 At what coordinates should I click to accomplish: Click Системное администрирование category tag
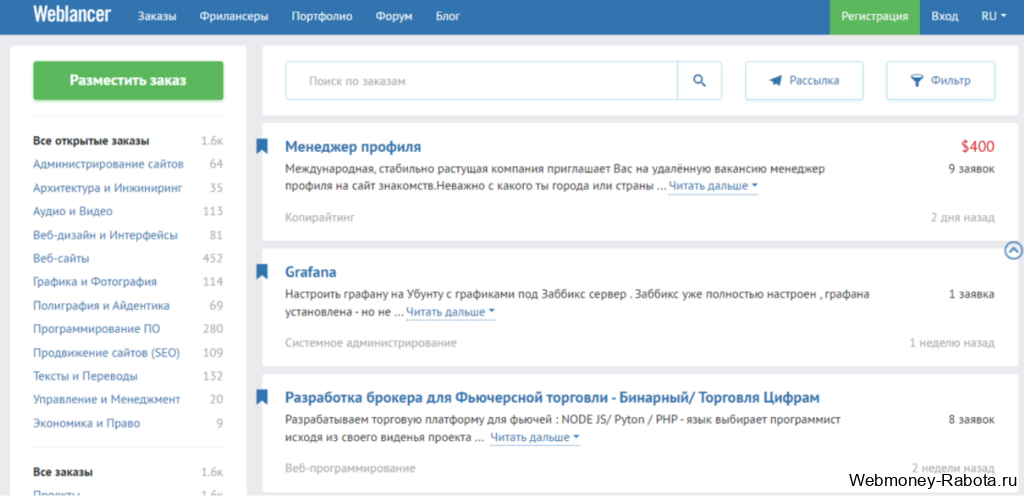pos(371,343)
